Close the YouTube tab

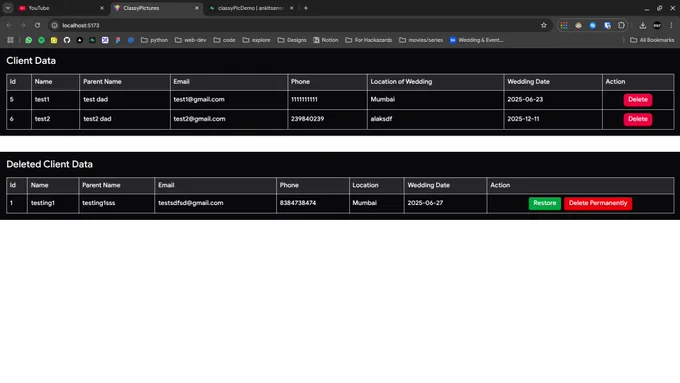coord(102,8)
